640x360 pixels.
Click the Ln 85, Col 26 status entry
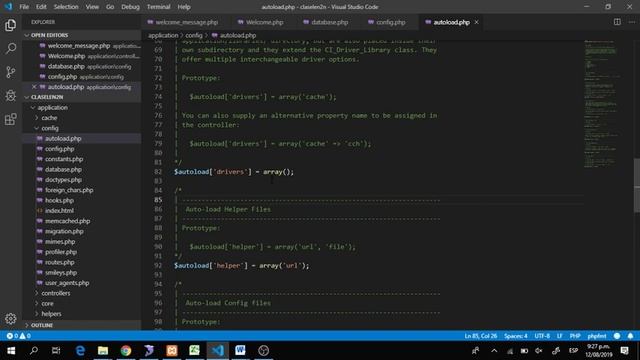pos(481,336)
